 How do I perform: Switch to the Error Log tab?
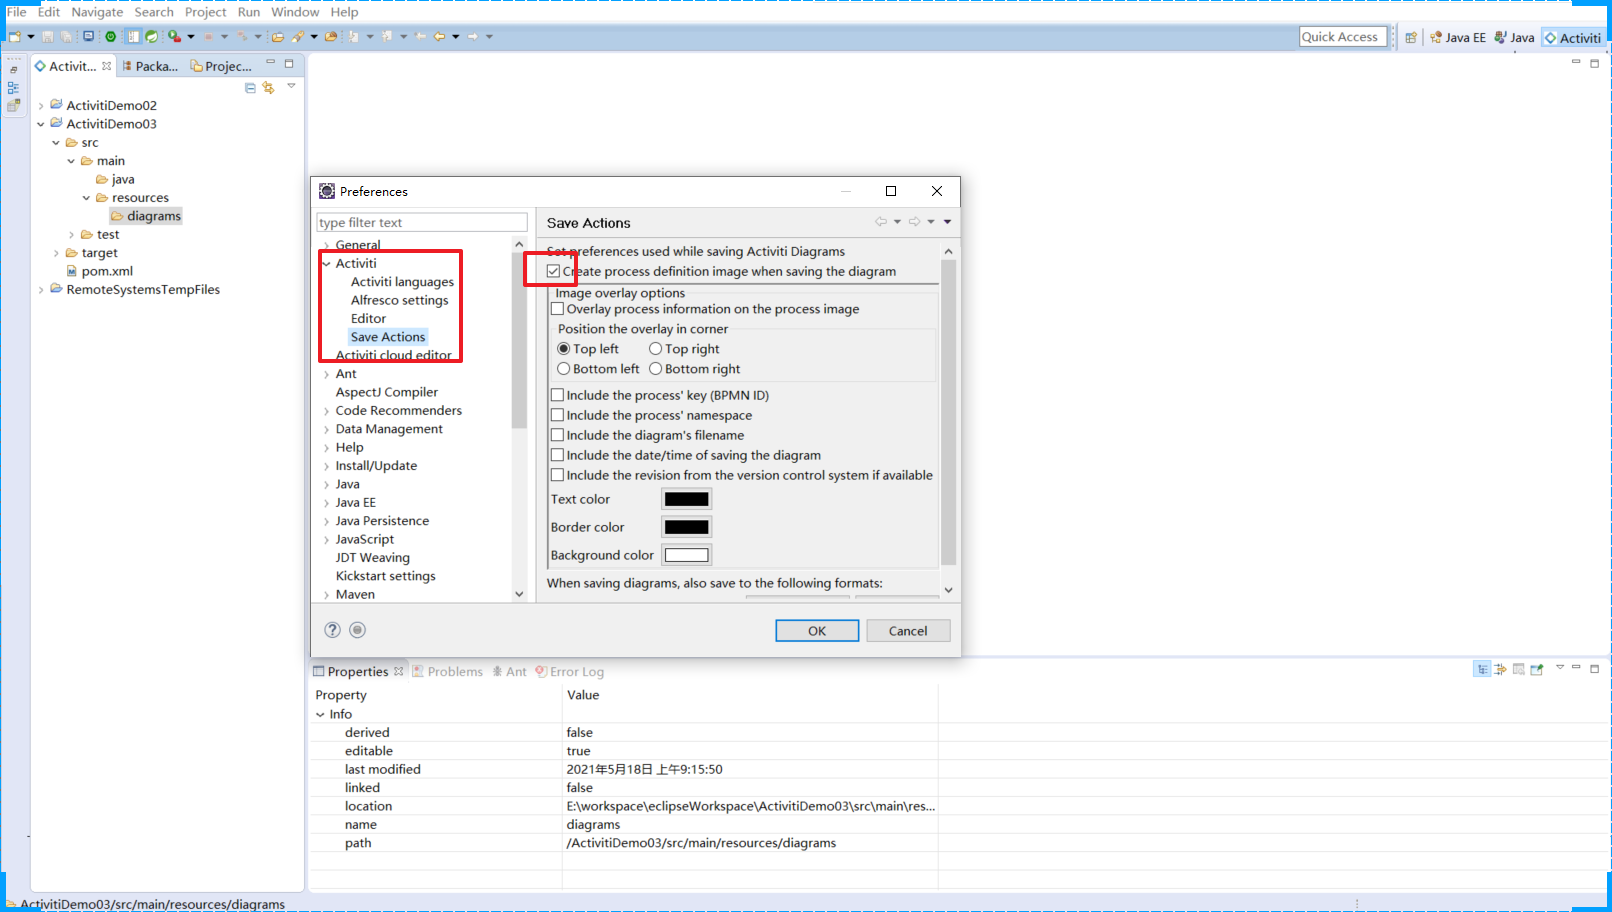coord(569,672)
